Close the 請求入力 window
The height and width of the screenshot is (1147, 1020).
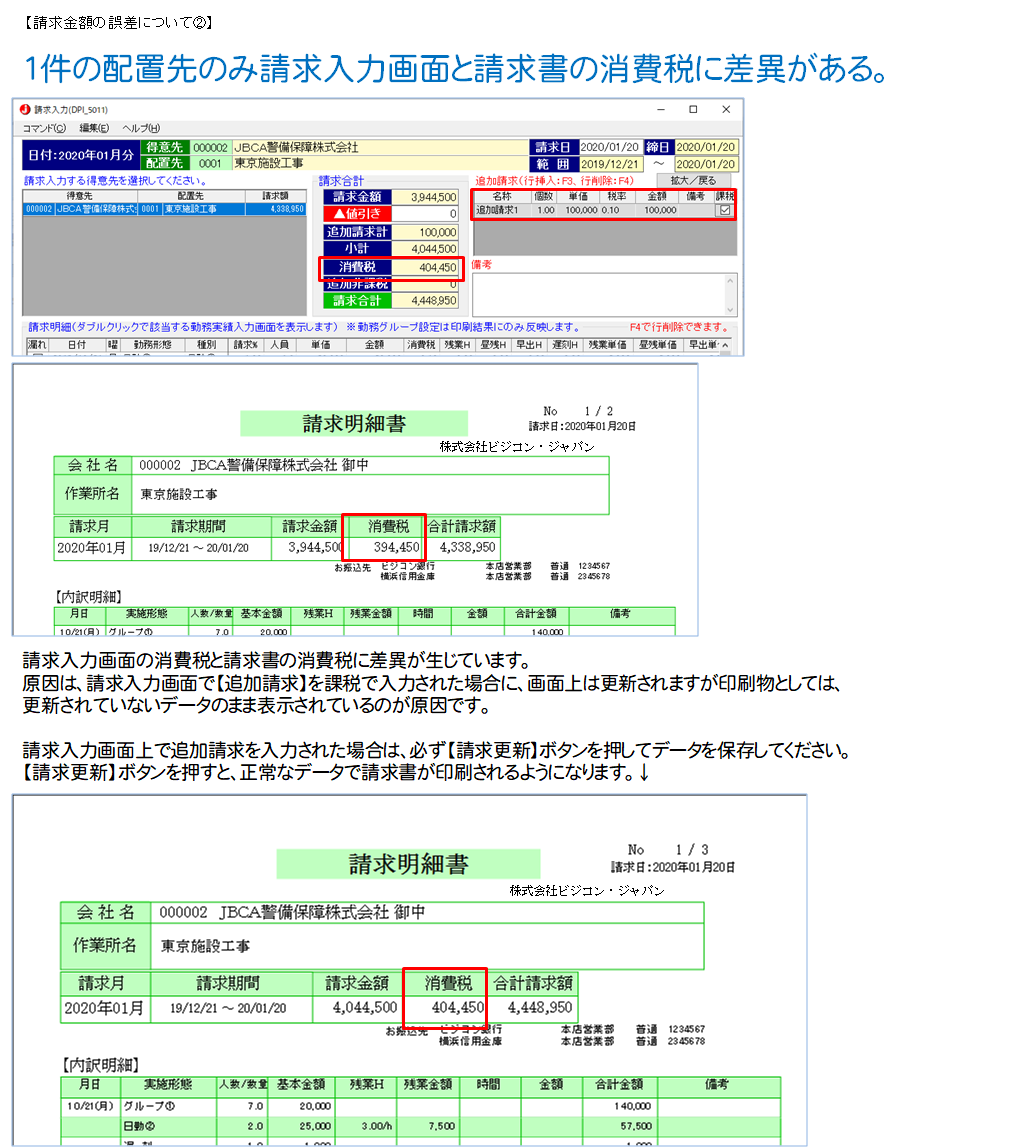[x=726, y=109]
